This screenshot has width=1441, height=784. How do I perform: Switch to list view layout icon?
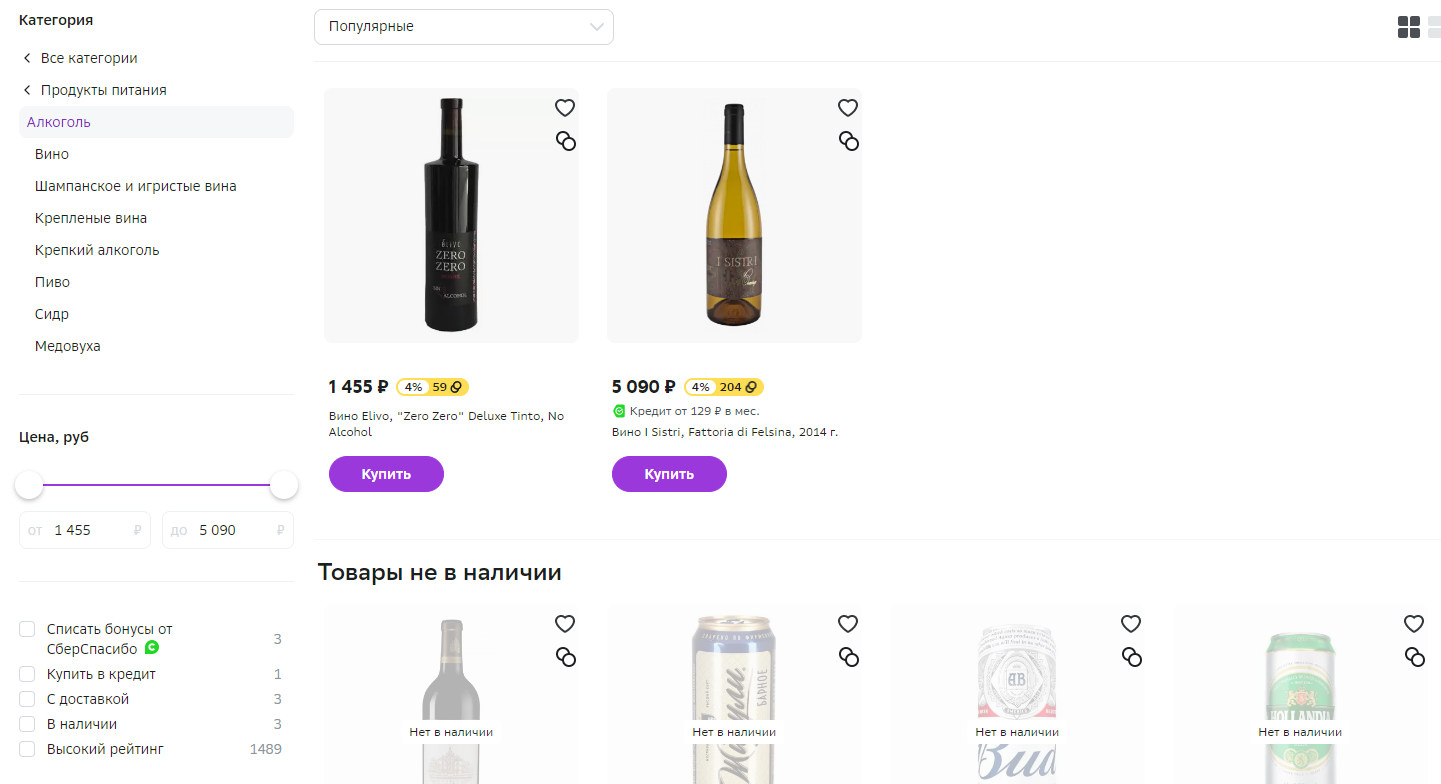click(1434, 27)
